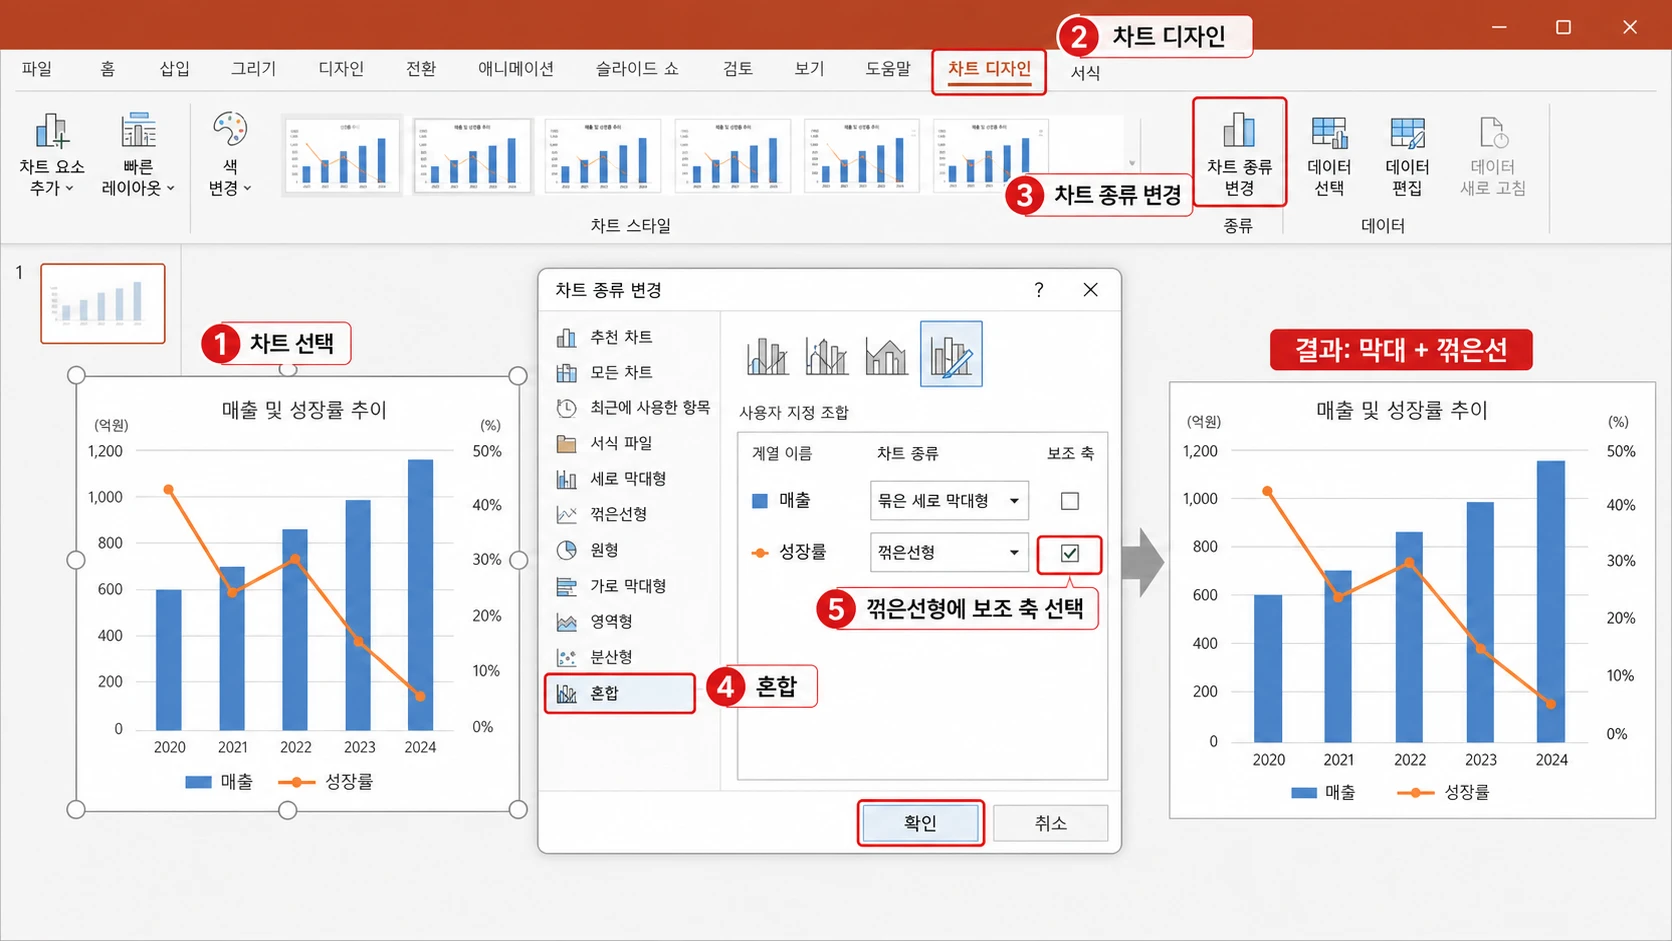Open the 색 변경 palette

[230, 154]
